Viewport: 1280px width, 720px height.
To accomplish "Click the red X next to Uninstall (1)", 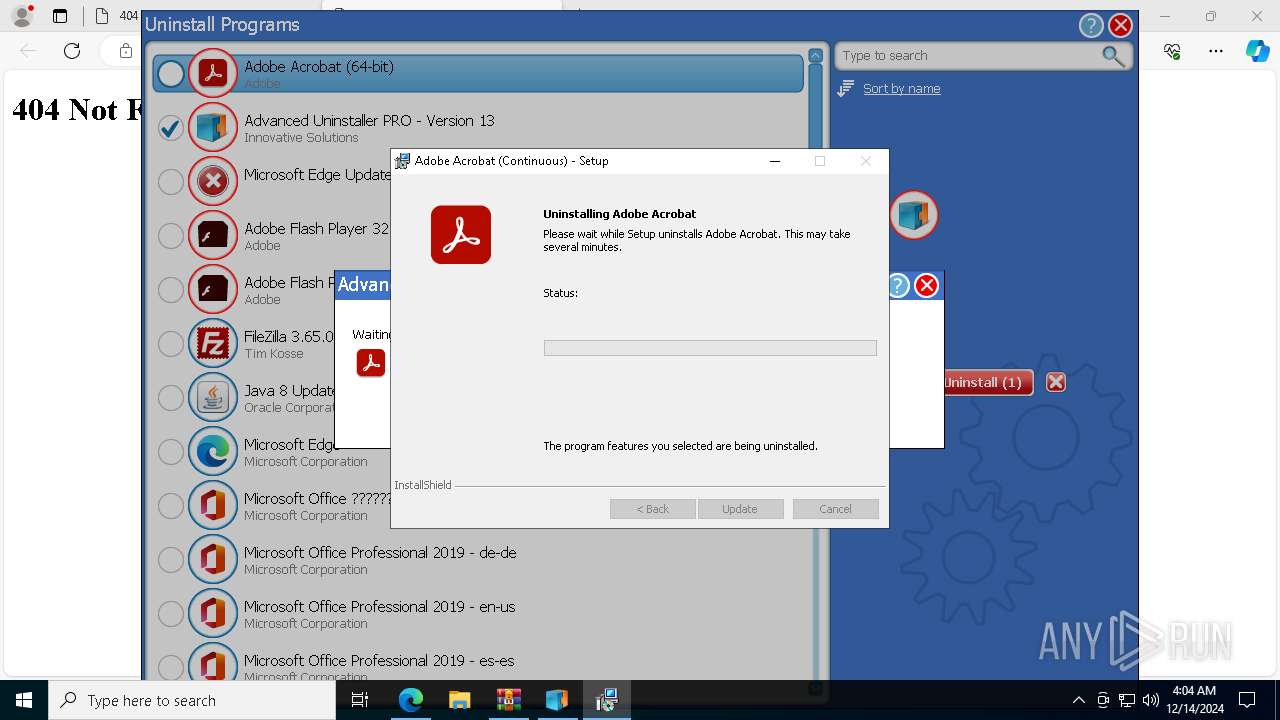I will [x=1055, y=382].
